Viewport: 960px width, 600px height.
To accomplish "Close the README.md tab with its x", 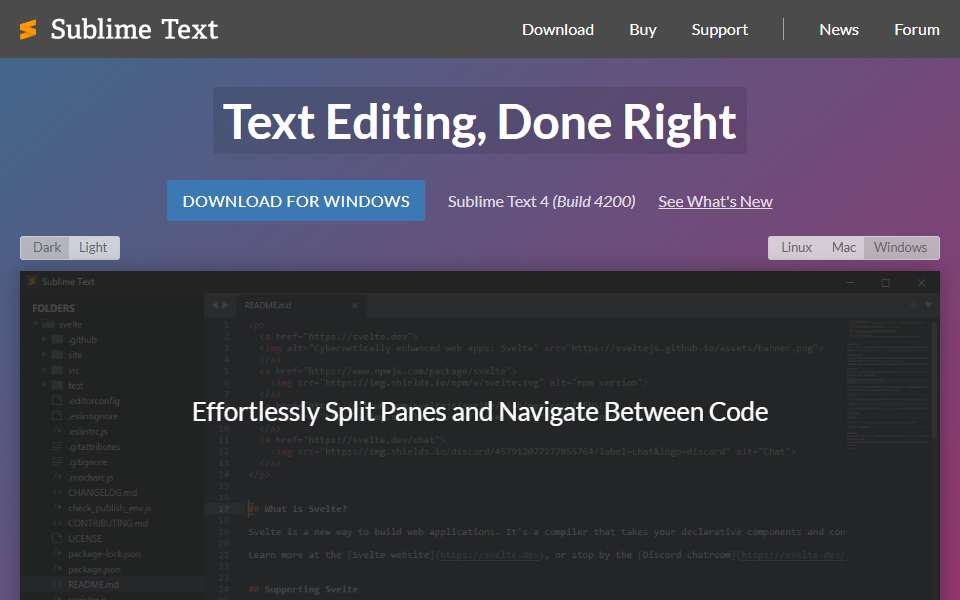I will [354, 305].
